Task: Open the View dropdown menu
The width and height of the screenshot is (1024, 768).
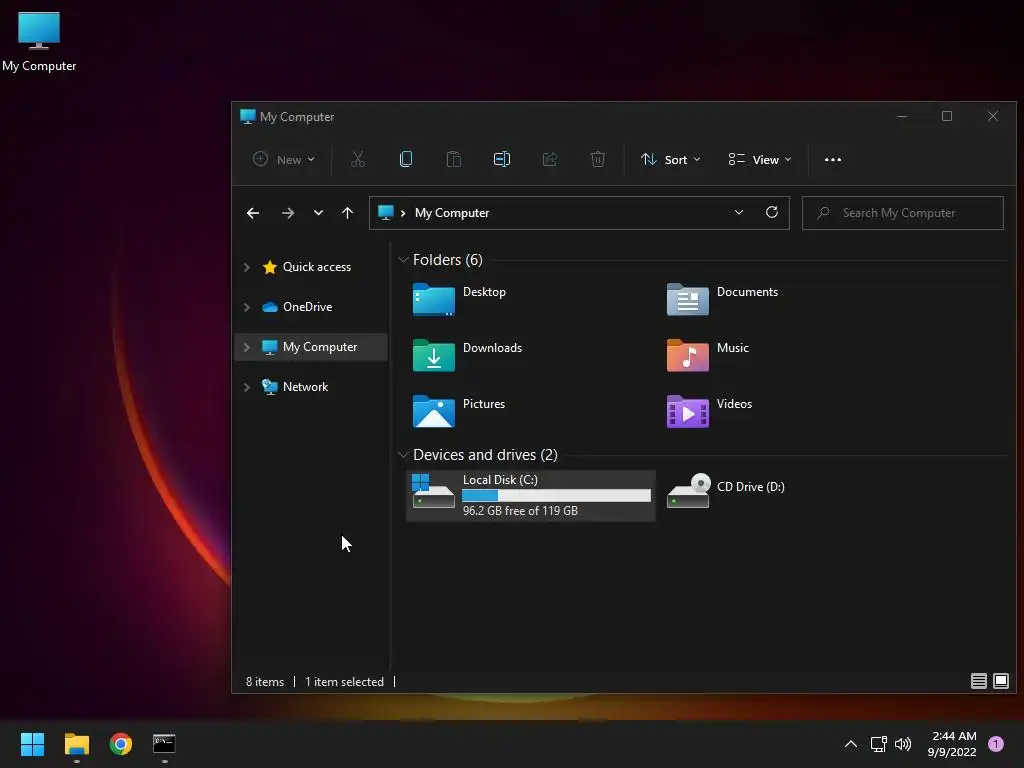Action: (760, 159)
